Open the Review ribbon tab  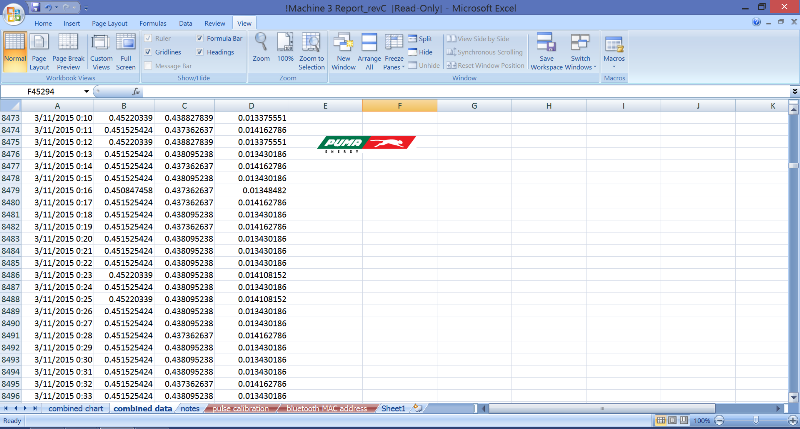tap(214, 23)
